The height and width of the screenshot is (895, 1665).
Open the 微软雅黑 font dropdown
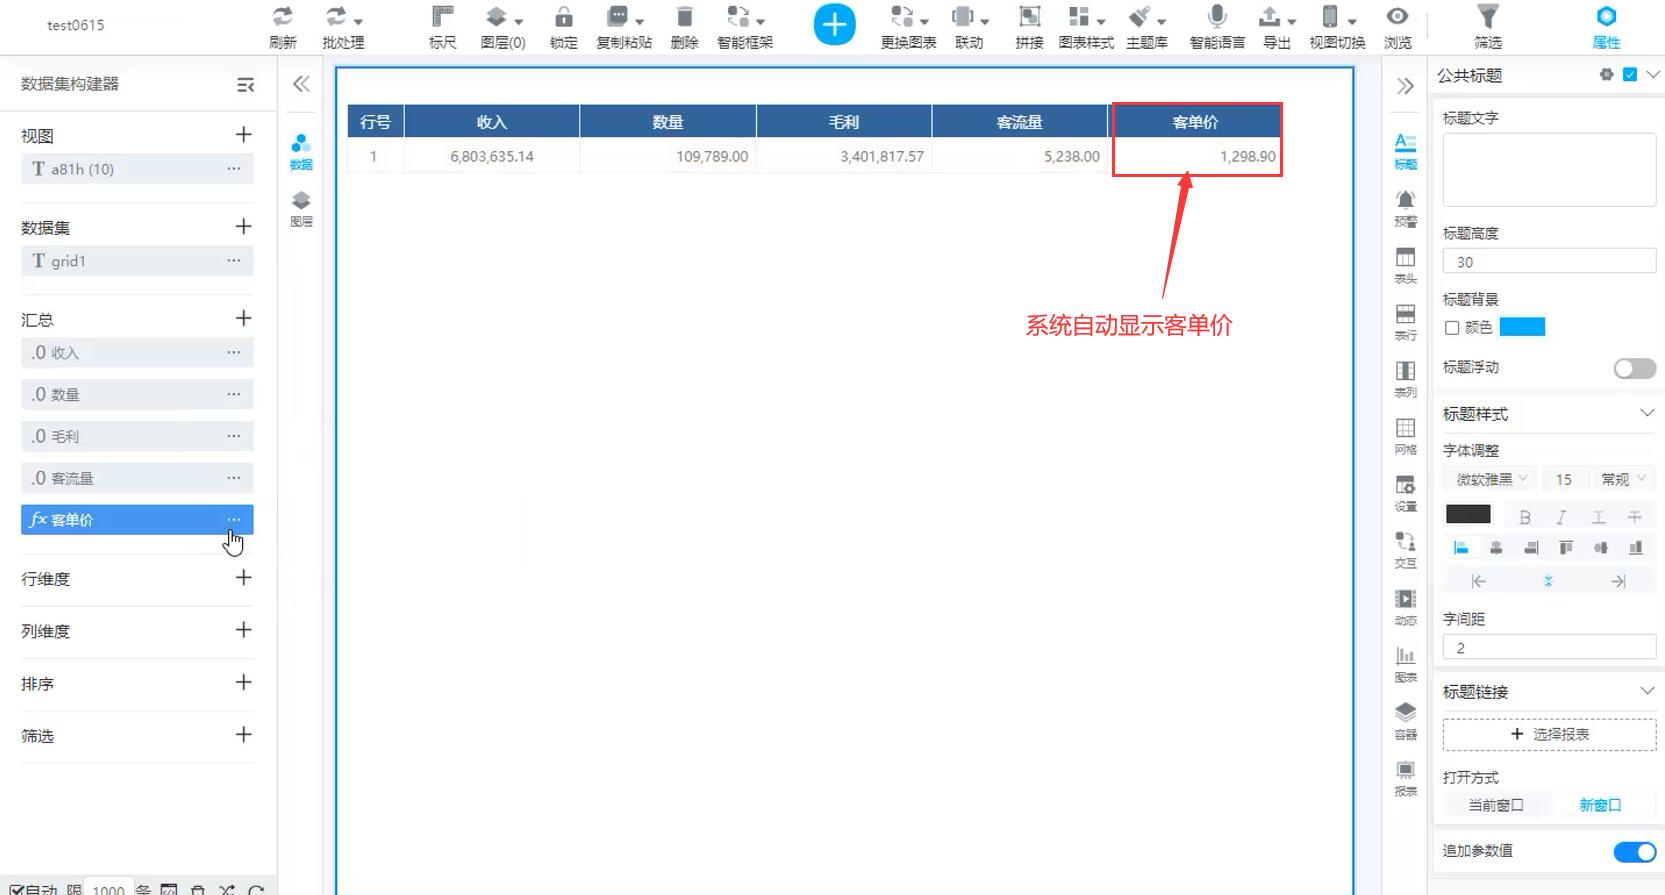tap(1490, 479)
